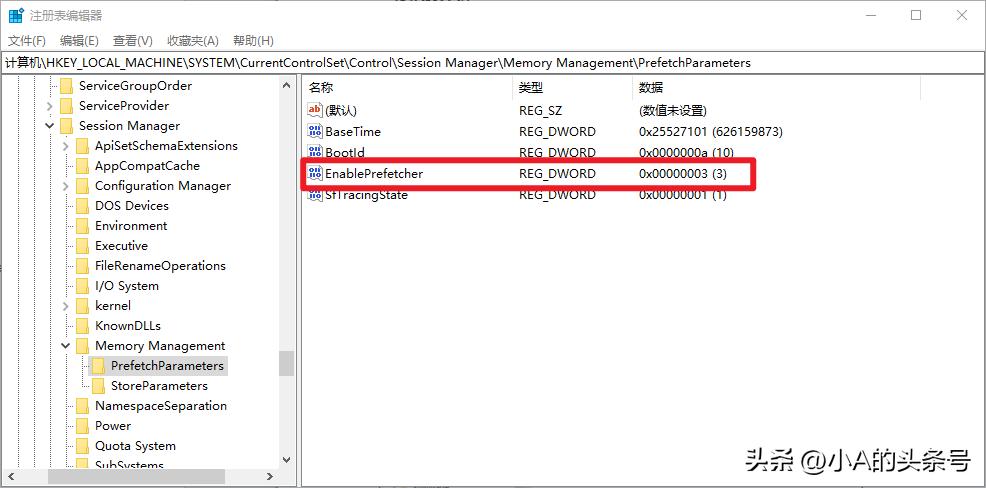Expand the Configuration Manager node
The width and height of the screenshot is (986, 488).
coord(66,186)
